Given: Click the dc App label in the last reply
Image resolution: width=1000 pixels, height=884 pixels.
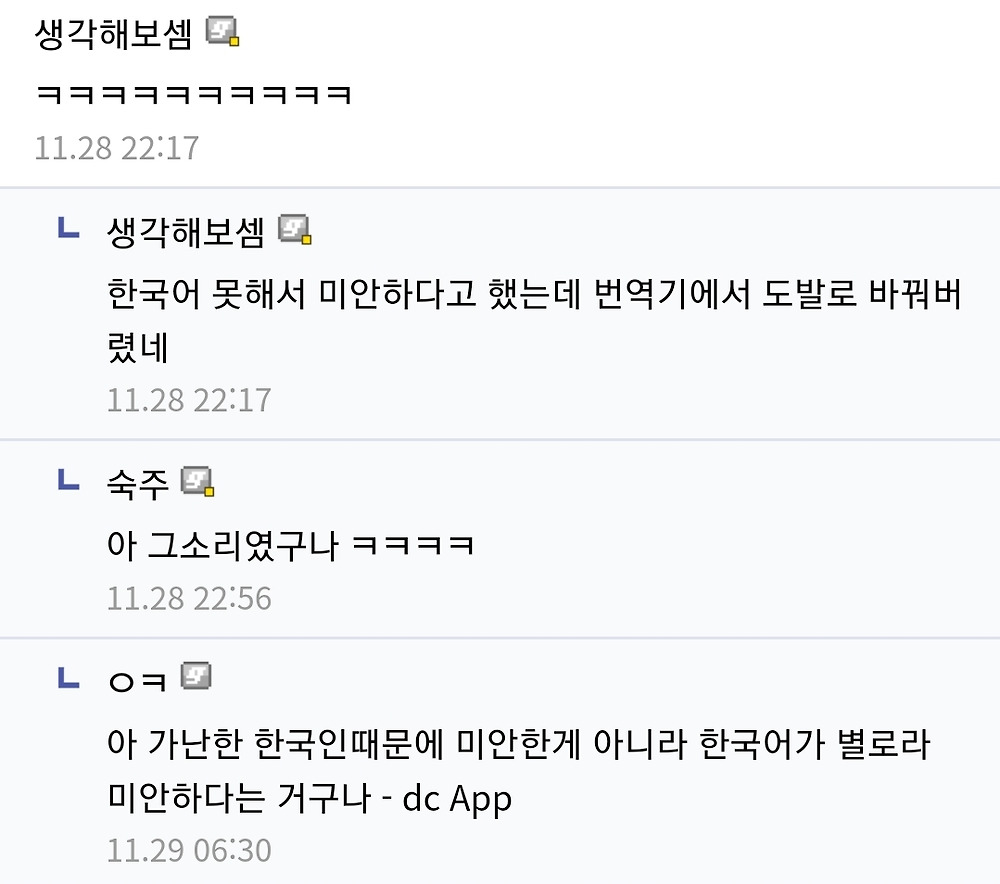Looking at the screenshot, I should pos(457,799).
